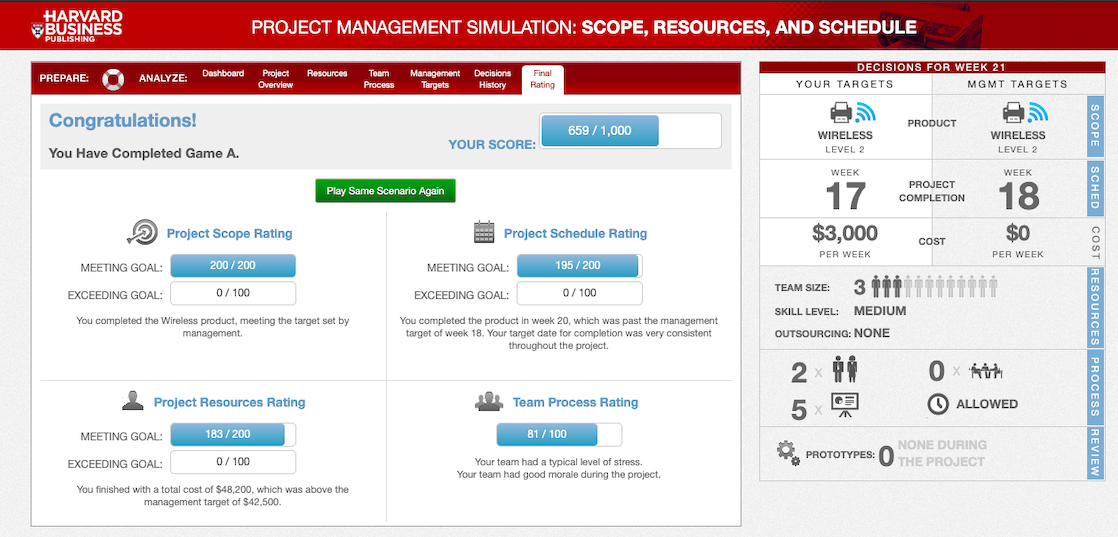Select the PROCESS side tab
Viewport: 1118px width, 537px height.
1095,387
